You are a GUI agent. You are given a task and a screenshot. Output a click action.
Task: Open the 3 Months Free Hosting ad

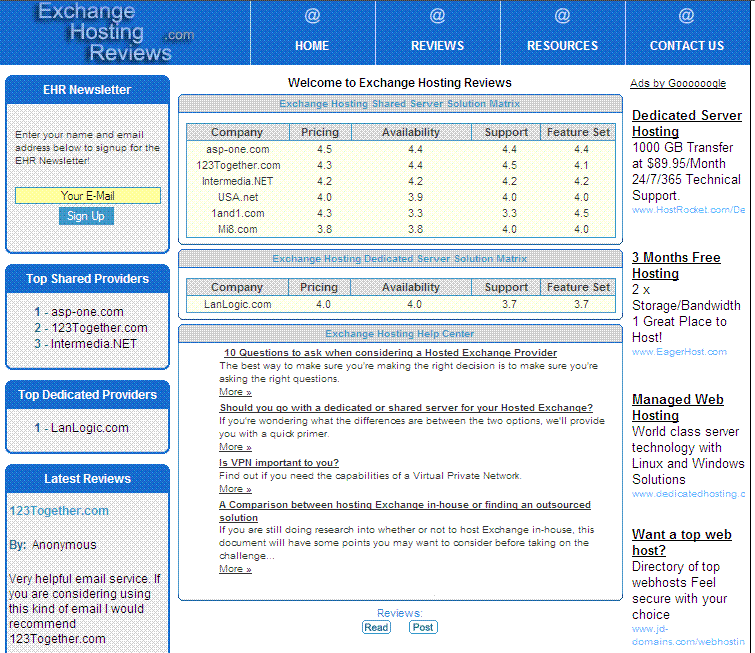[x=676, y=265]
